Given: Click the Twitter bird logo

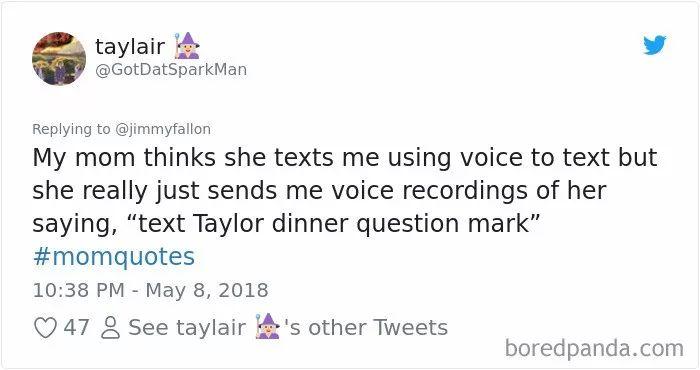Looking at the screenshot, I should [655, 45].
